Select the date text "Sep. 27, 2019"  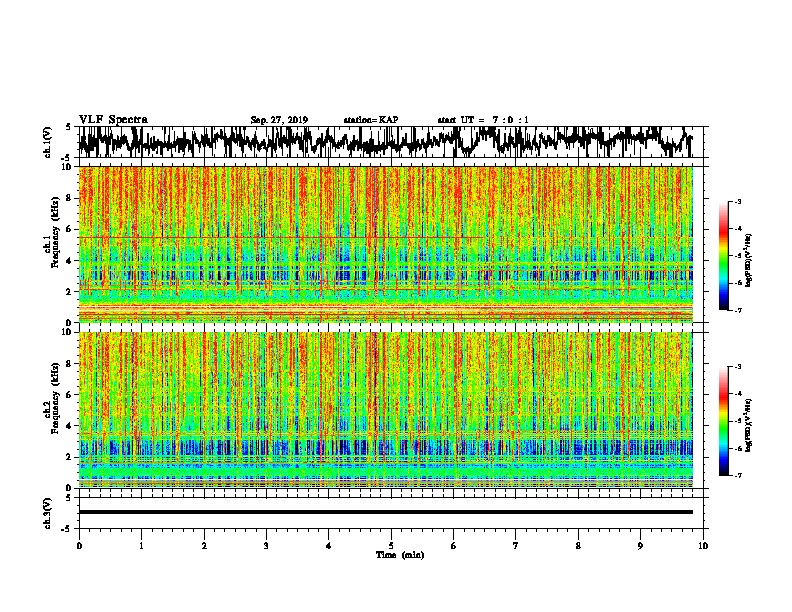279,120
